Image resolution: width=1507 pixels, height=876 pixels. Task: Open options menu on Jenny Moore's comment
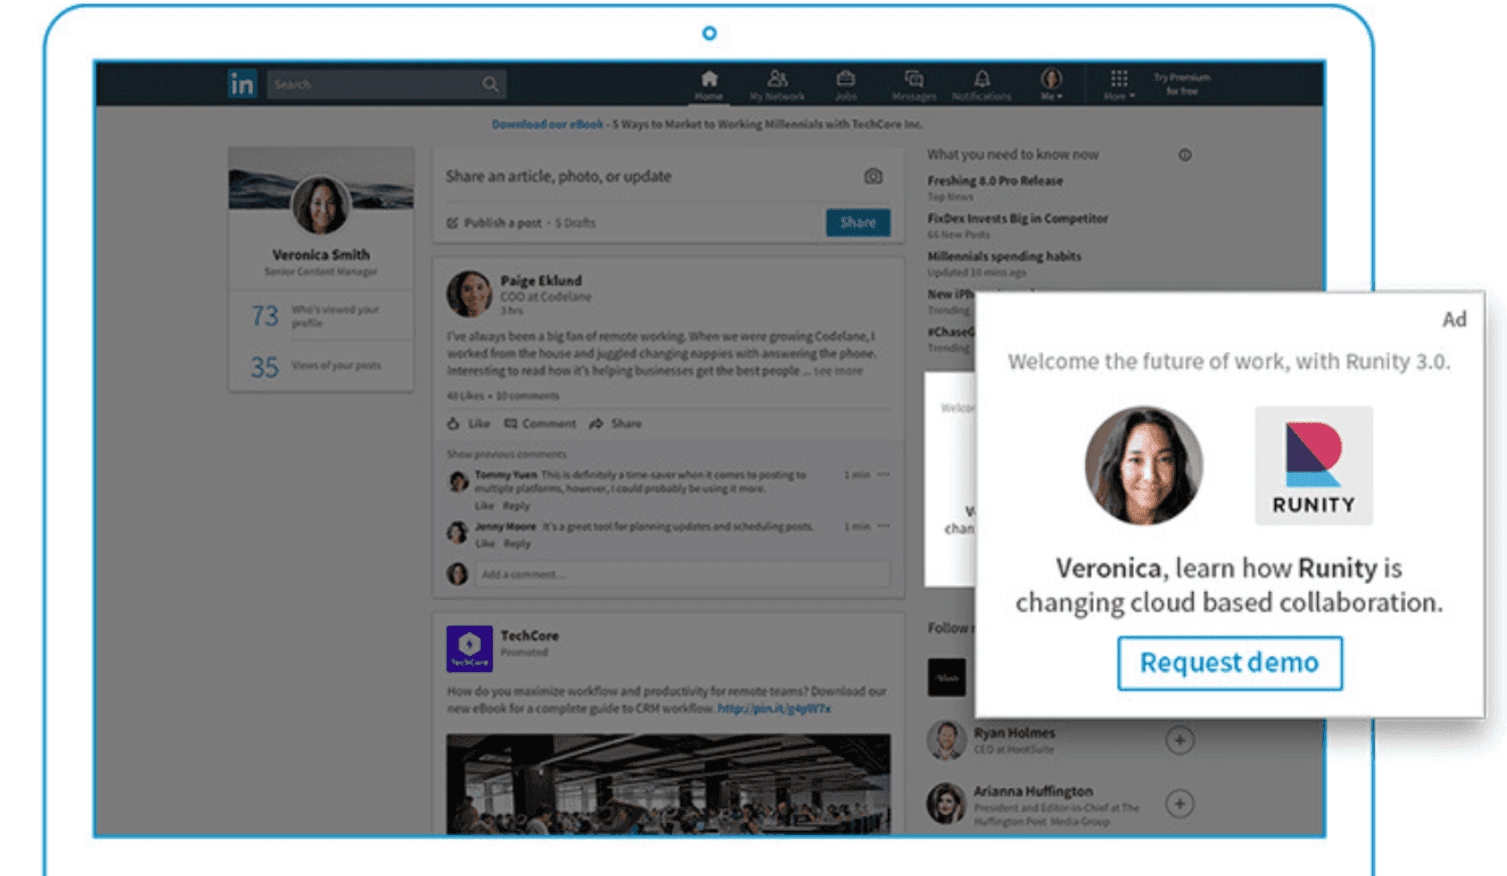pos(883,526)
